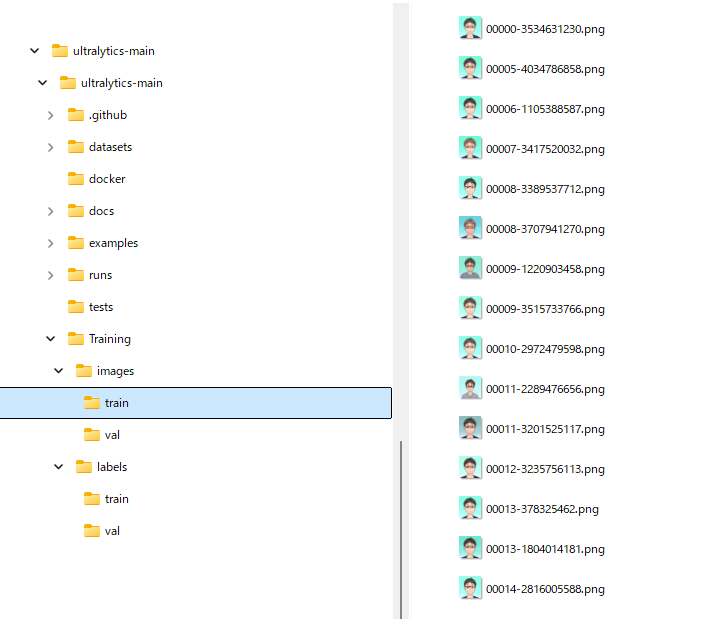Screen dimensions: 713x619
Task: Select file name 00013-378325462.png
Action: (x=542, y=509)
